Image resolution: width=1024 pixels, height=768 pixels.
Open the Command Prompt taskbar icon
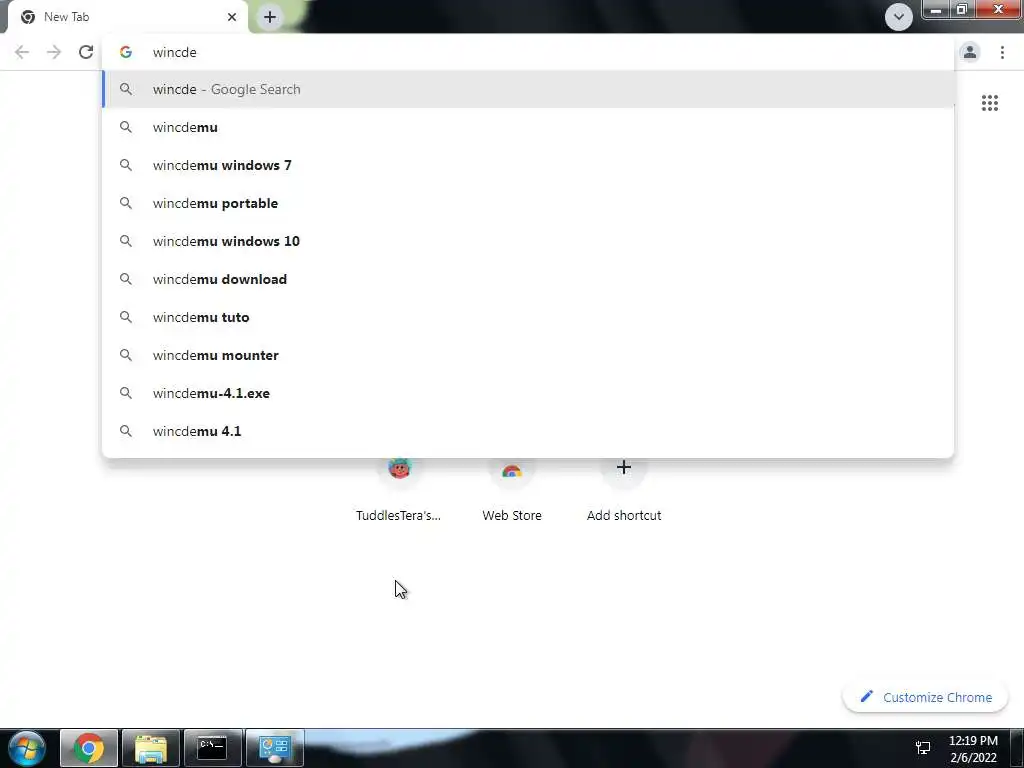(212, 748)
